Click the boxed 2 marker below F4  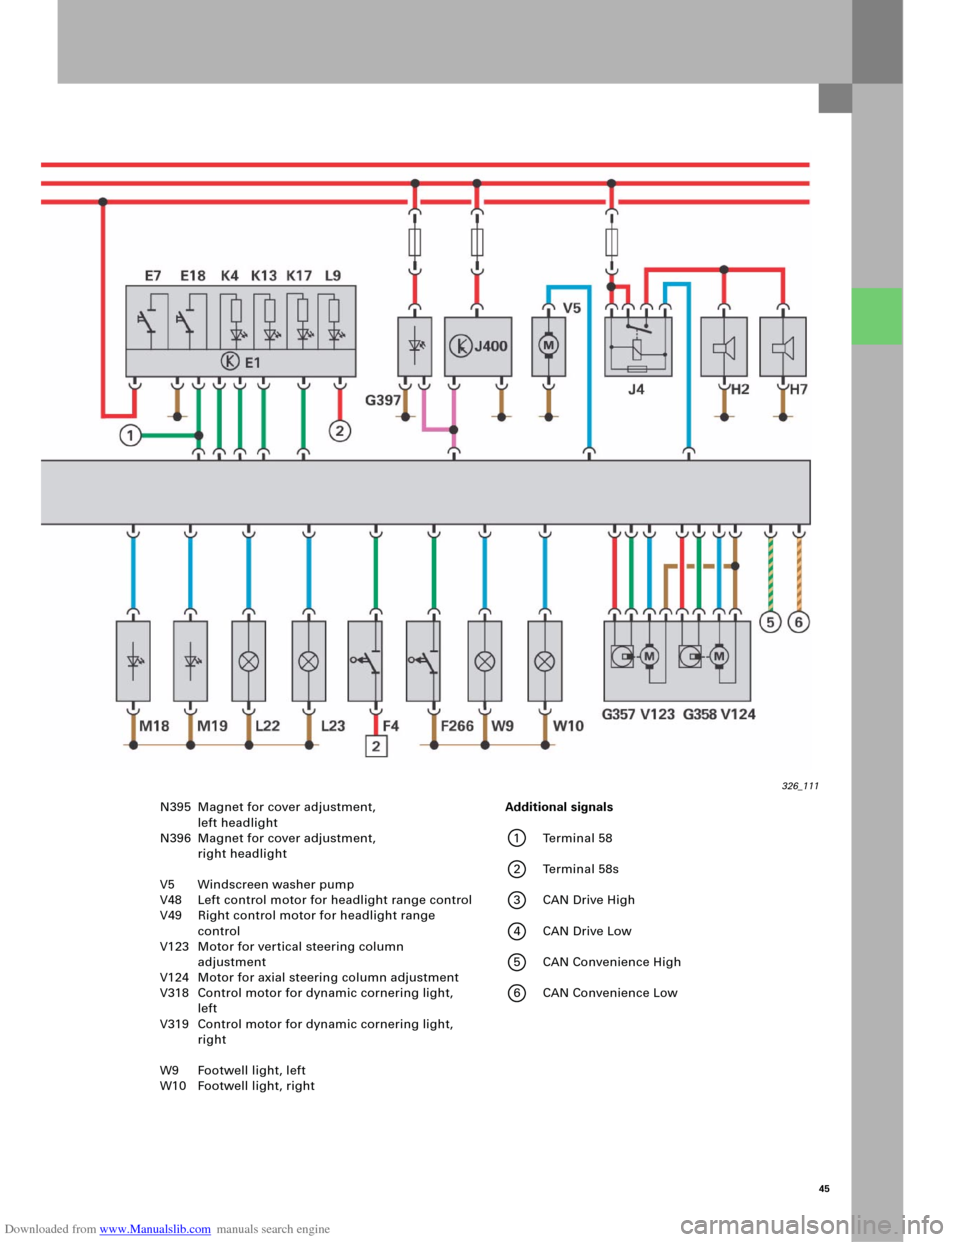(376, 746)
